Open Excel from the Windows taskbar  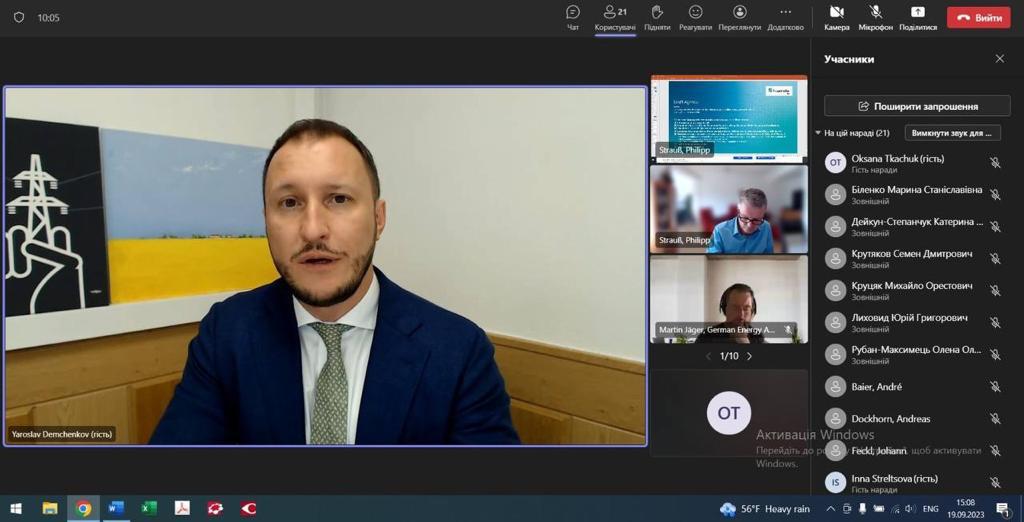pyautogui.click(x=149, y=508)
